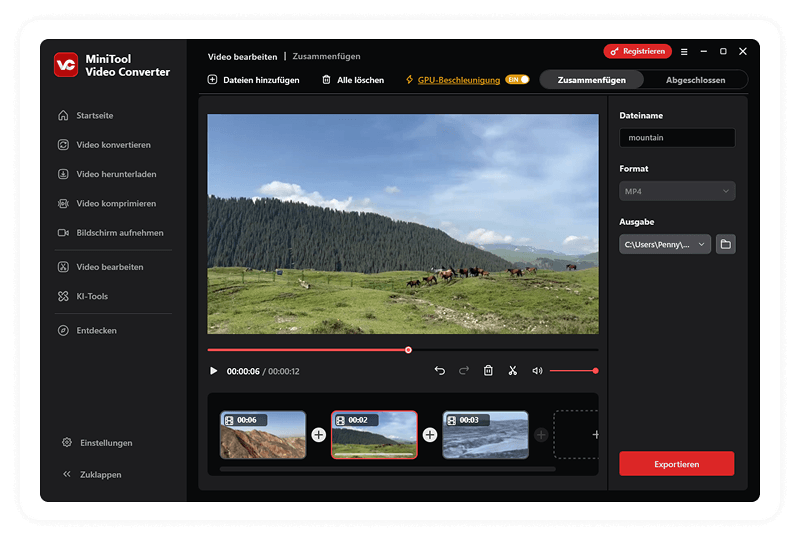This screenshot has width=800, height=540.
Task: Click the timeline horizontal scrollbar
Action: (388, 469)
